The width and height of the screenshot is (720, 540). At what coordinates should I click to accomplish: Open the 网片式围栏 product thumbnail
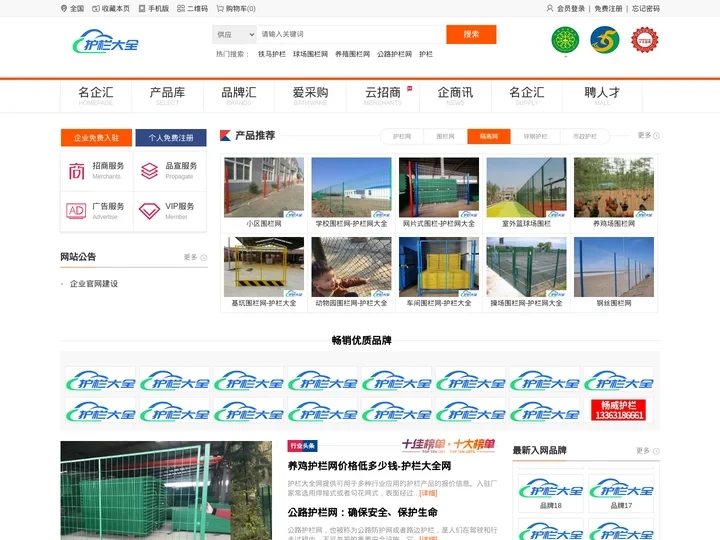tap(439, 187)
